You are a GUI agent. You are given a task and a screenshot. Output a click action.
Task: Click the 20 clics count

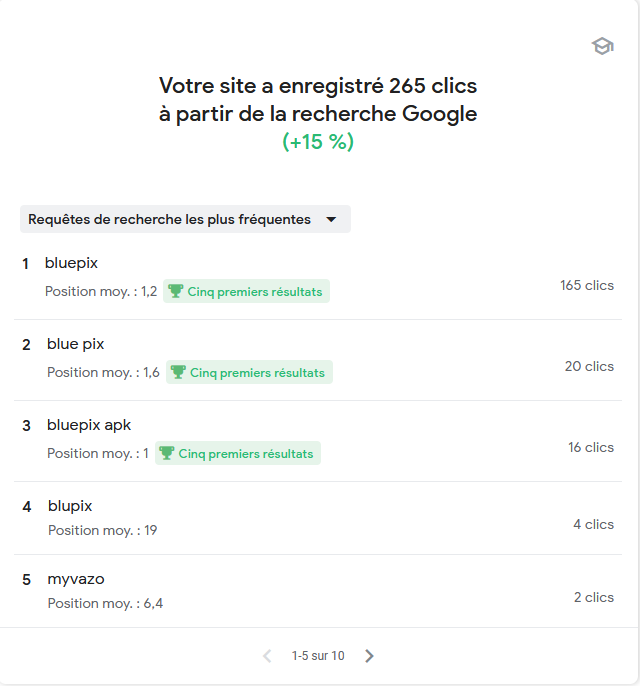click(589, 367)
